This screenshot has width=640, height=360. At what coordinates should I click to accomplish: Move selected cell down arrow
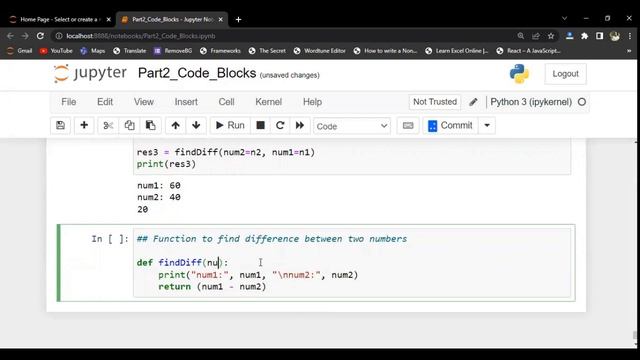[196, 125]
